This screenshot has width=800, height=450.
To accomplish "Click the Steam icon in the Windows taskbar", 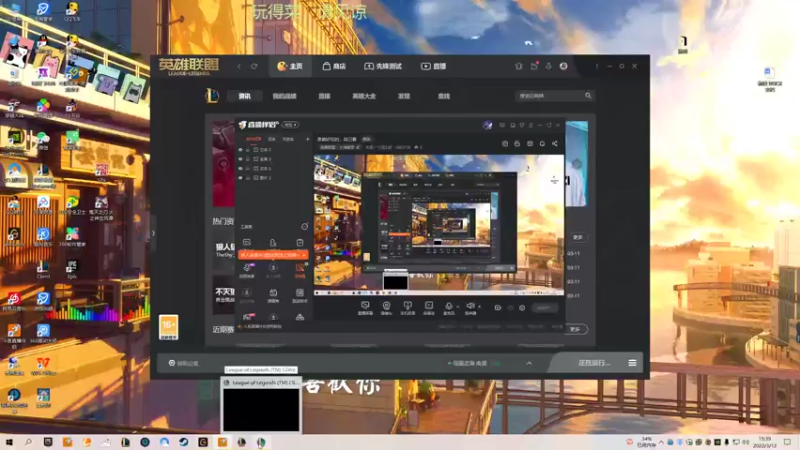I will click(x=184, y=442).
